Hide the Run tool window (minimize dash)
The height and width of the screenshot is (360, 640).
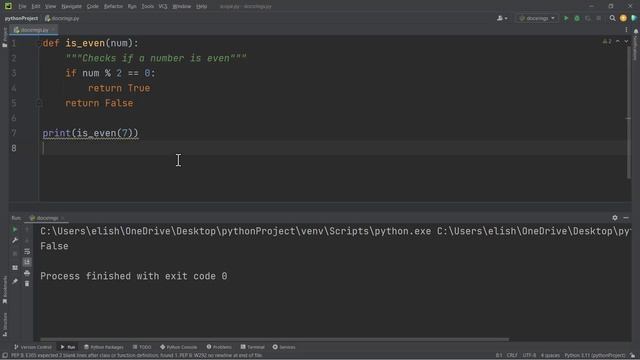pyautogui.click(x=626, y=218)
